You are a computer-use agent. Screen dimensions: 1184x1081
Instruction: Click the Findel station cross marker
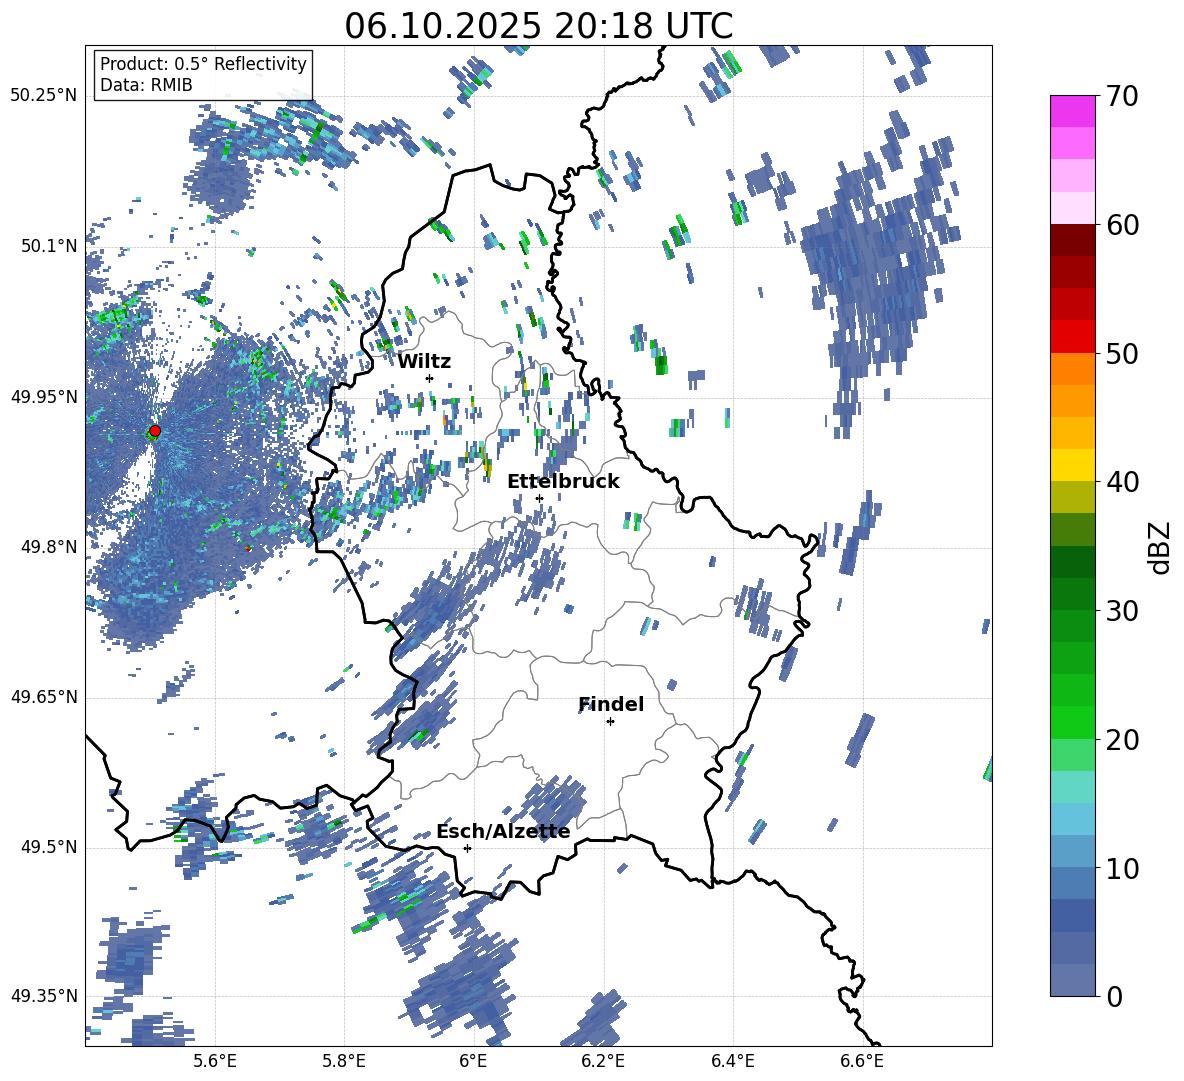[x=610, y=722]
